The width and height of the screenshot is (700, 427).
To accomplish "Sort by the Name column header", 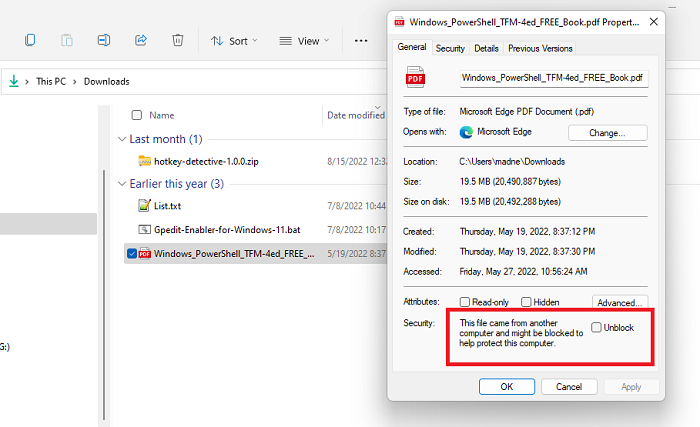I will click(x=162, y=115).
